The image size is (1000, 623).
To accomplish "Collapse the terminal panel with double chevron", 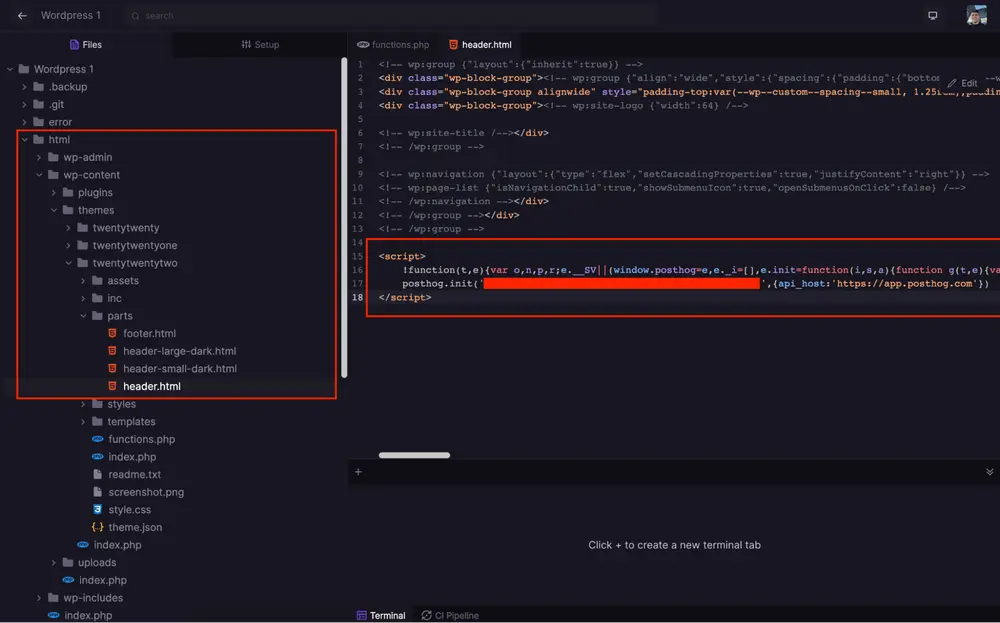I will click(x=989, y=472).
